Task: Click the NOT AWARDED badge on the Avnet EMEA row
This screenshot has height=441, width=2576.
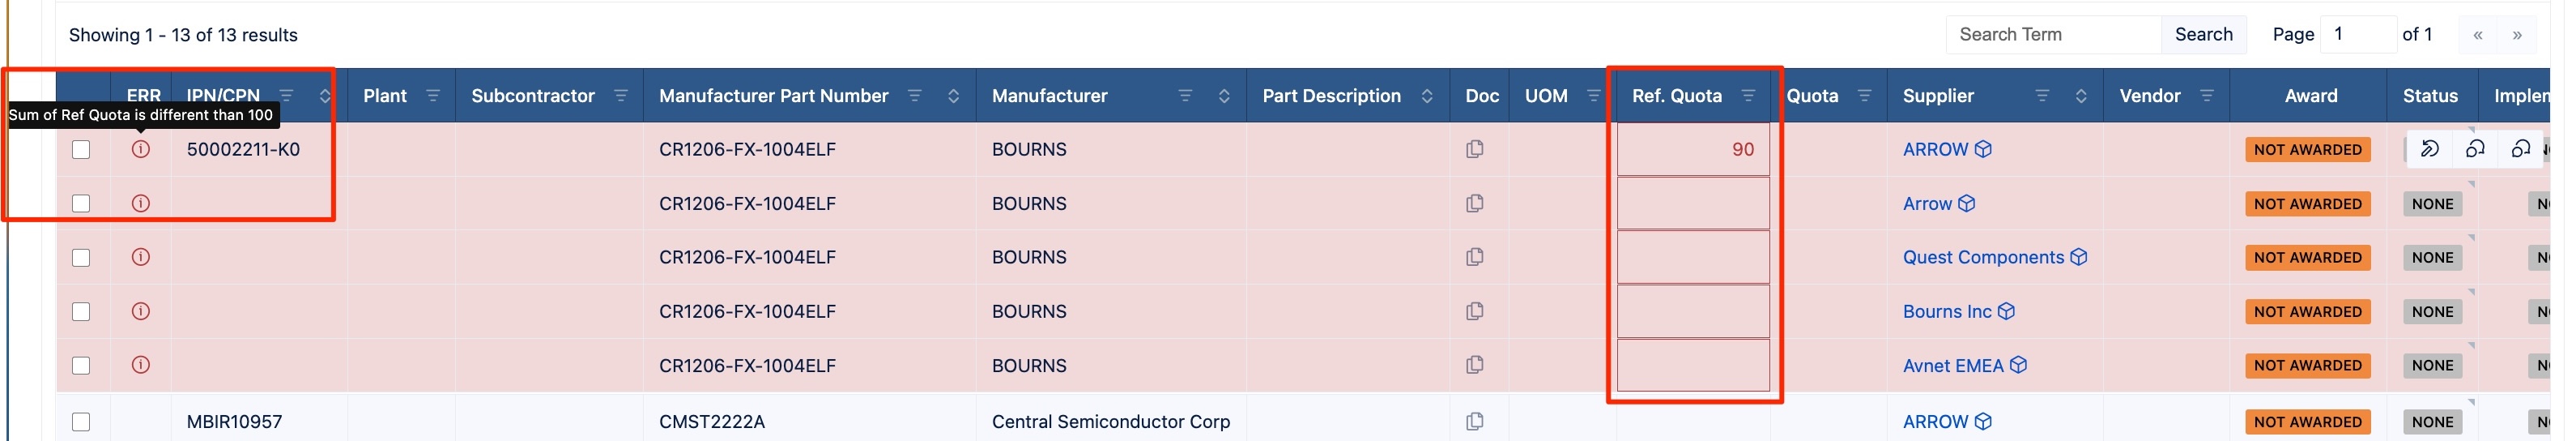Action: click(2308, 365)
